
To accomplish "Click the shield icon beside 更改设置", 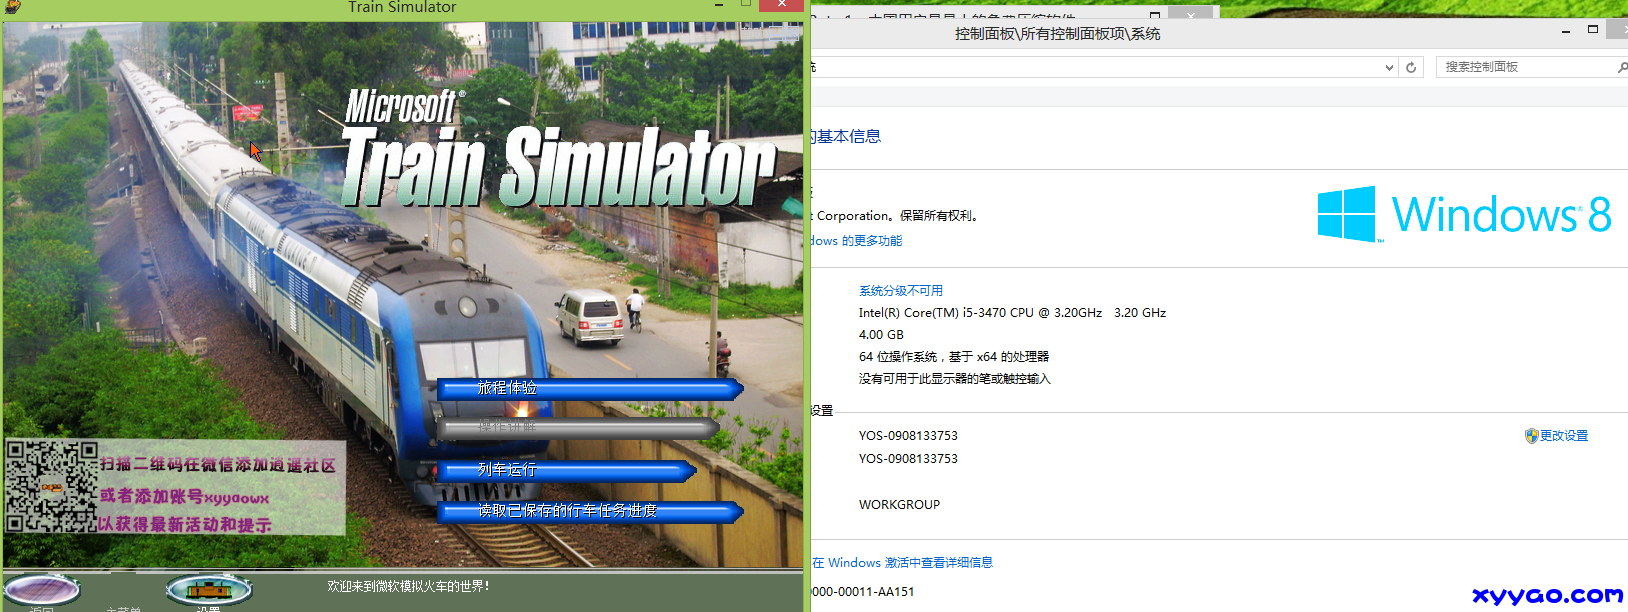I will tap(1531, 436).
